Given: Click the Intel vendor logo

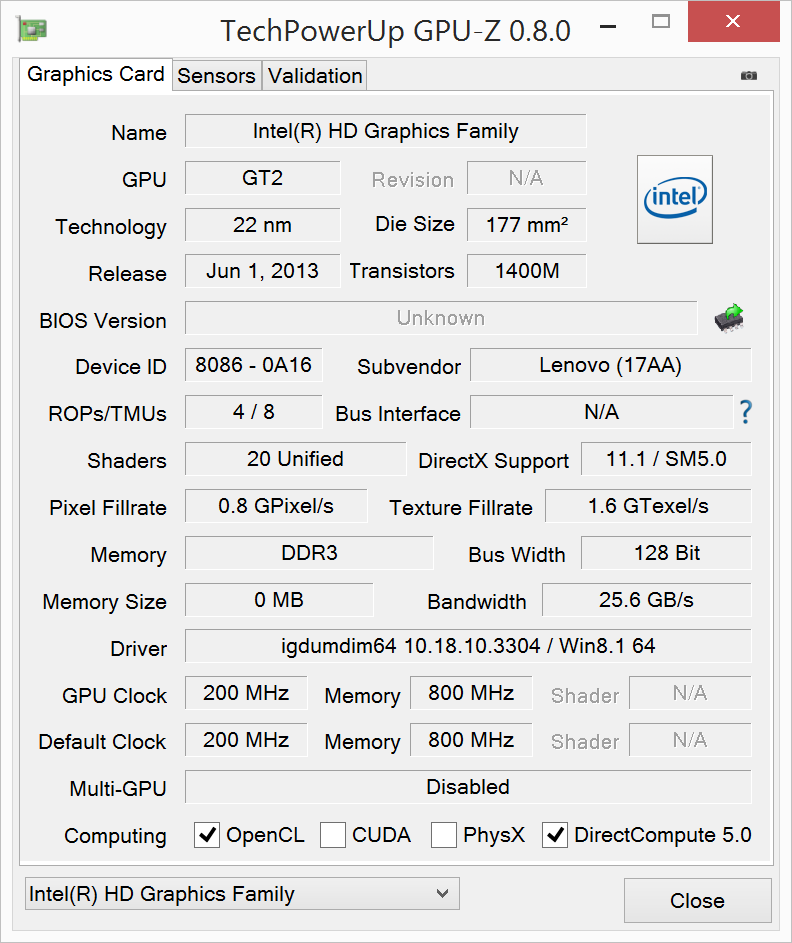Looking at the screenshot, I should click(x=675, y=199).
